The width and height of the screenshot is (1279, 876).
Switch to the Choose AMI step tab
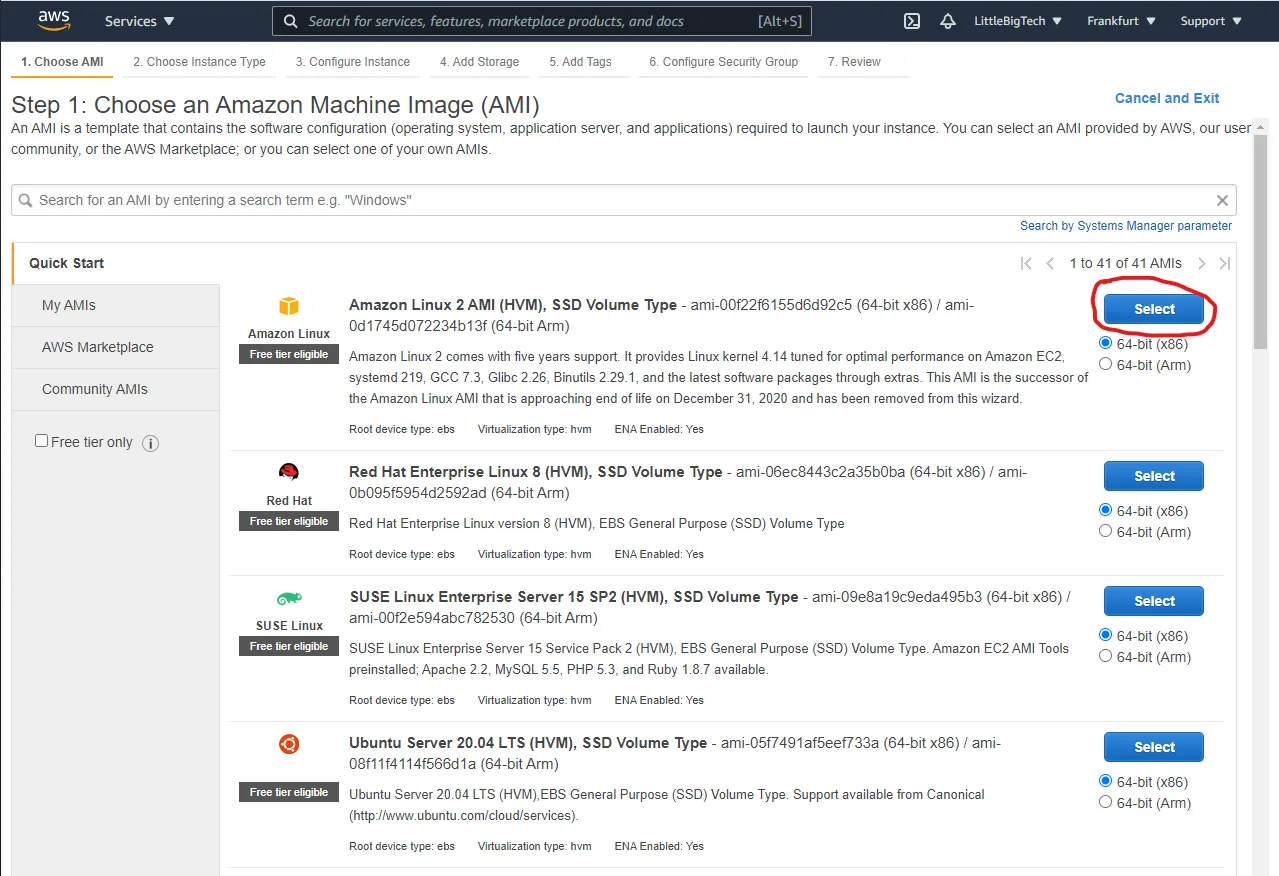pyautogui.click(x=62, y=62)
